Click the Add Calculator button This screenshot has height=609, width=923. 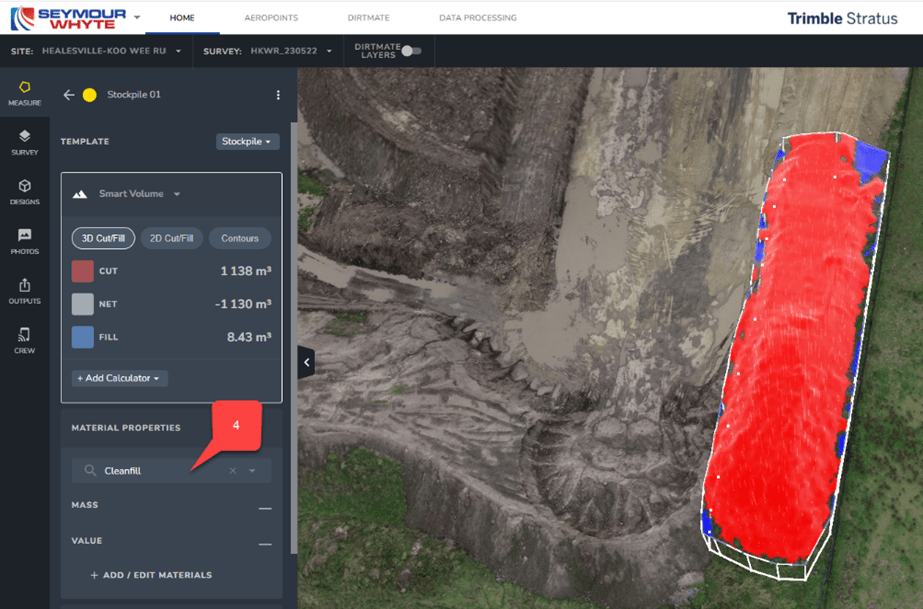tap(120, 378)
